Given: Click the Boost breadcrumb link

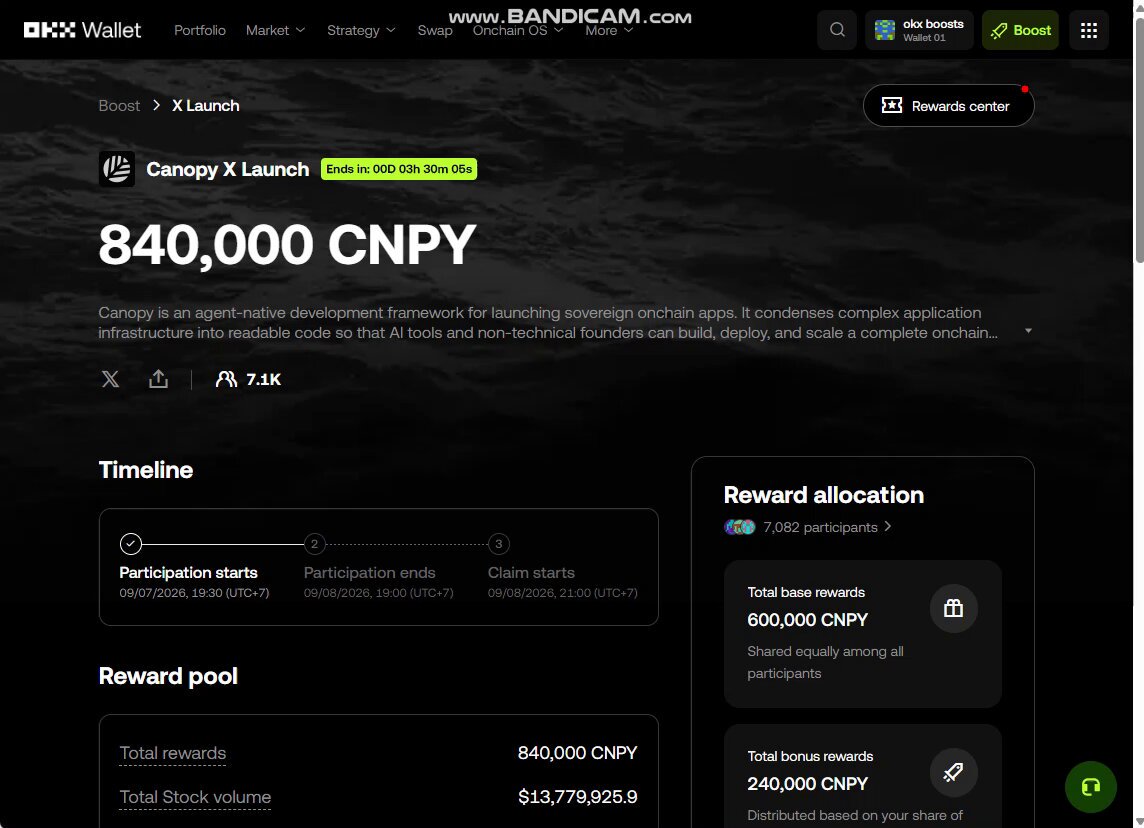Looking at the screenshot, I should [119, 106].
